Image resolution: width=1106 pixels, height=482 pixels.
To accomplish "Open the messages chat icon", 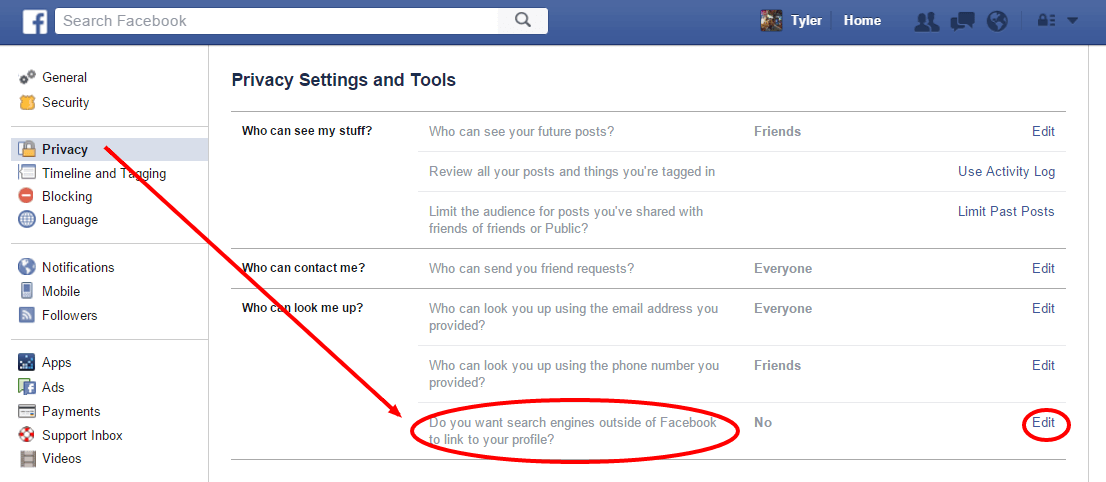I will coord(962,22).
